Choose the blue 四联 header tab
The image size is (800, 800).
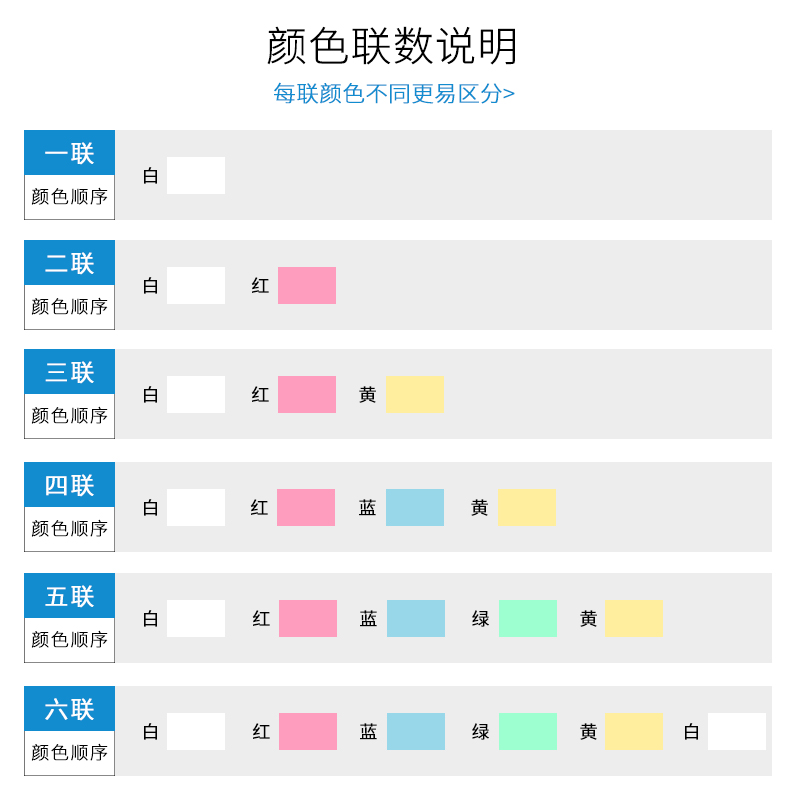click(x=70, y=485)
